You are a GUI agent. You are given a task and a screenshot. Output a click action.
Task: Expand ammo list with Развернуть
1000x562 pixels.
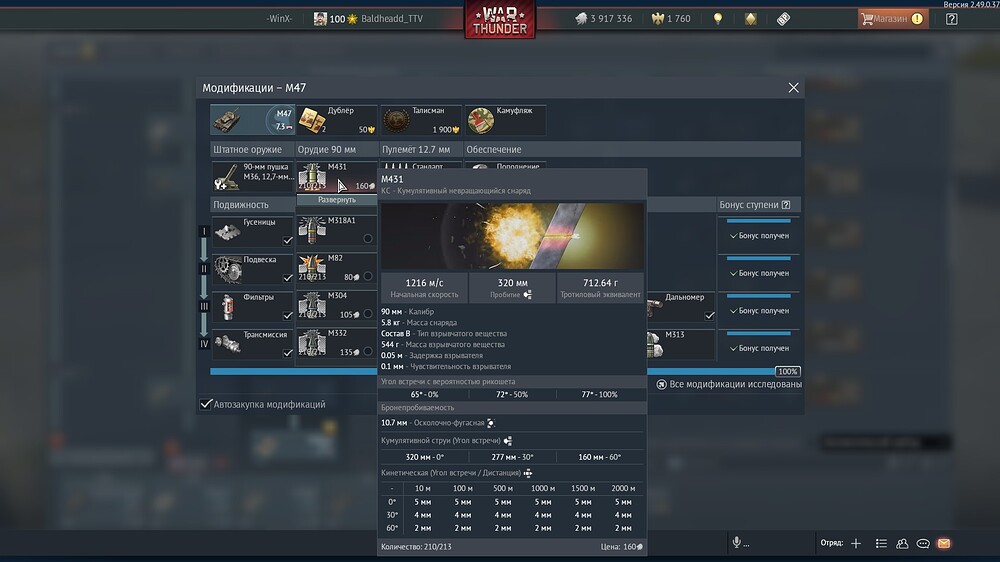tap(337, 199)
